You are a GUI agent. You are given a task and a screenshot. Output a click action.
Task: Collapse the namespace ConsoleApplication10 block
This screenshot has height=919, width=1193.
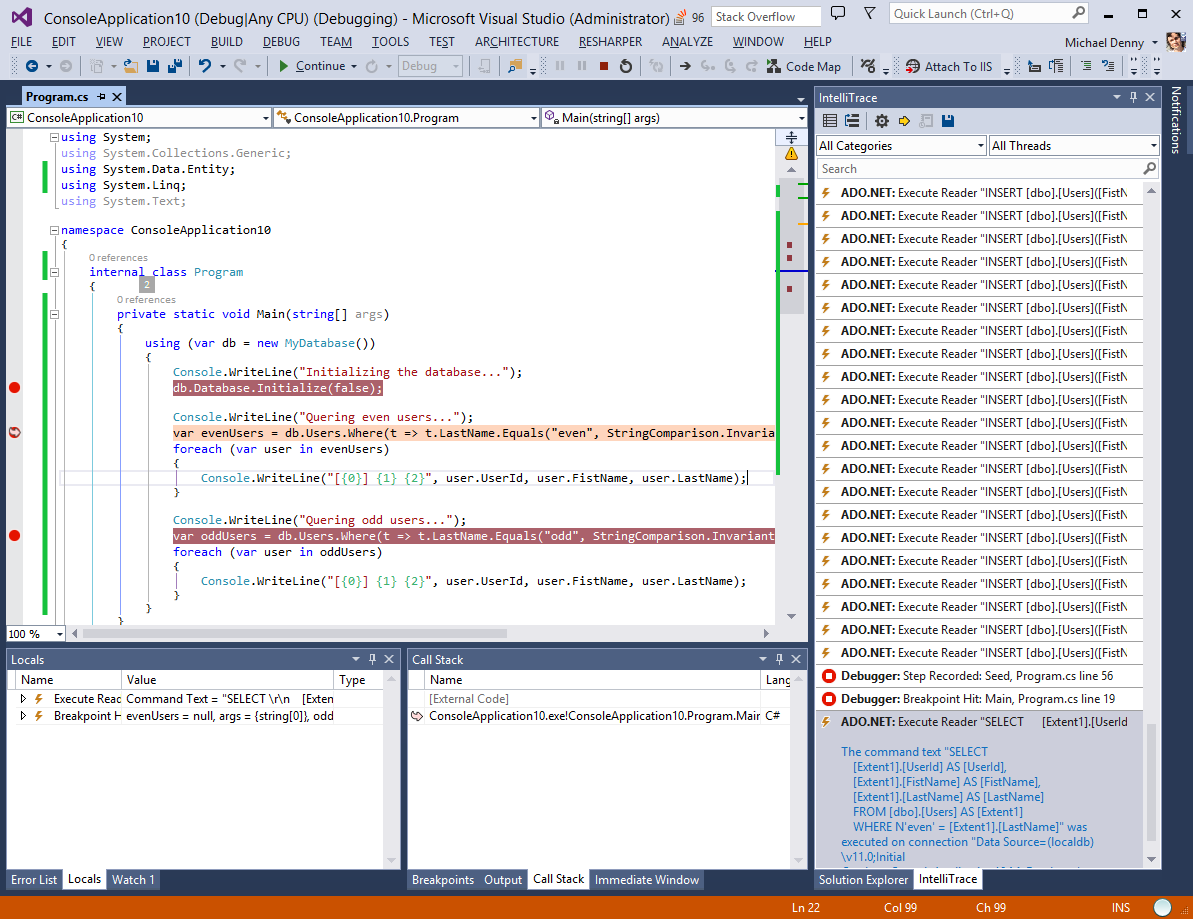tap(54, 230)
